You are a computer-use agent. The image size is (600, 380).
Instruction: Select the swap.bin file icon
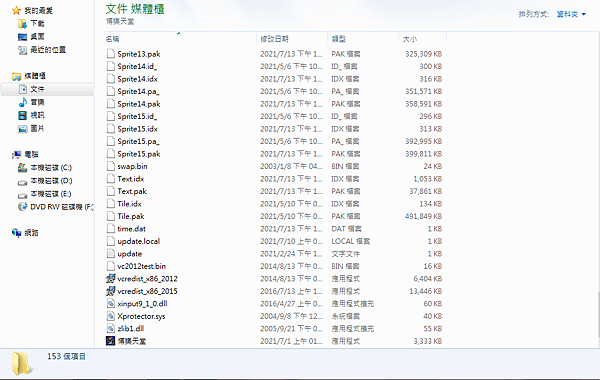pos(111,166)
